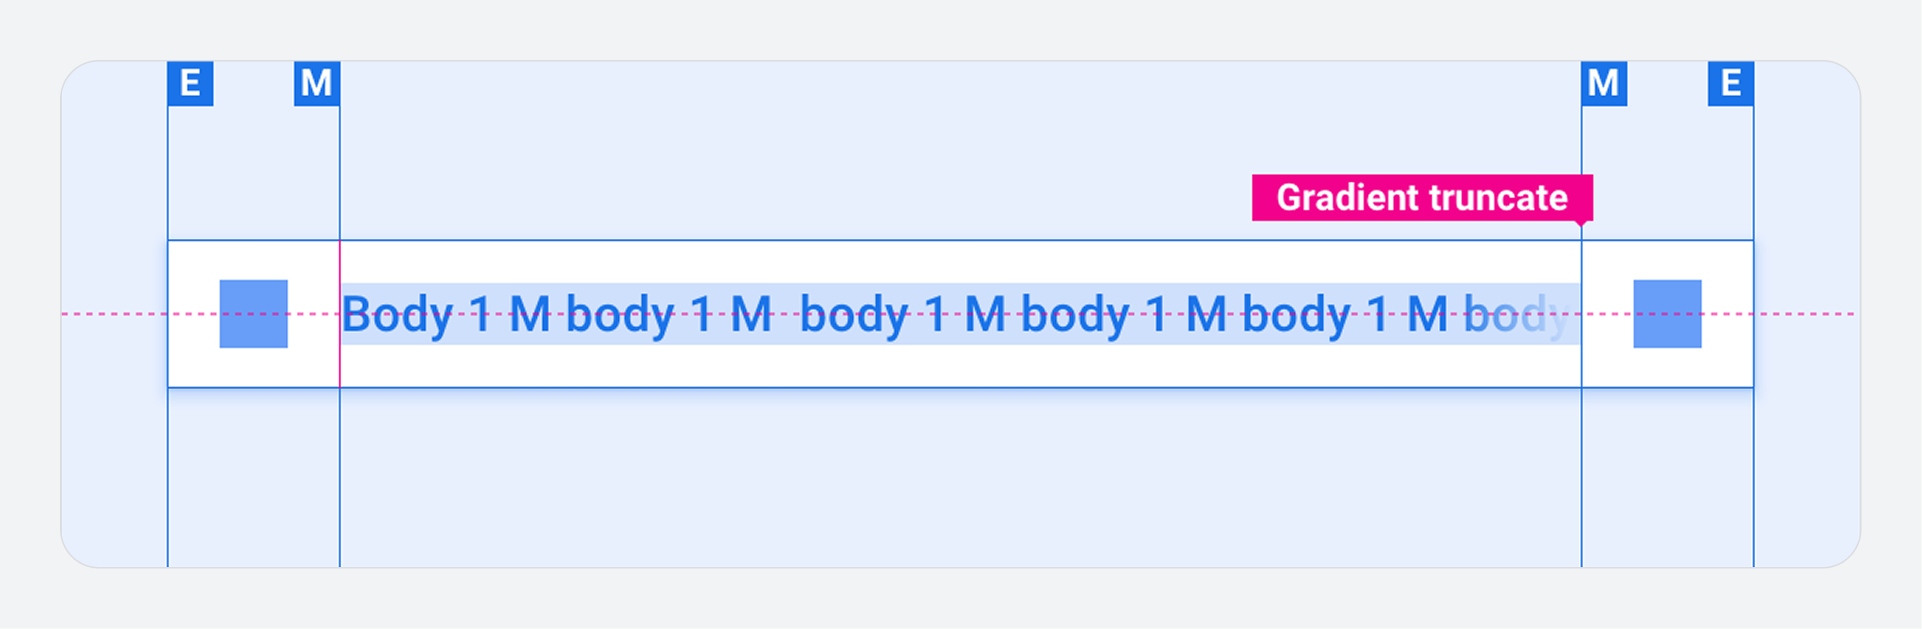Click the first digit 1 after Body
The image size is (1922, 629).
(481, 315)
